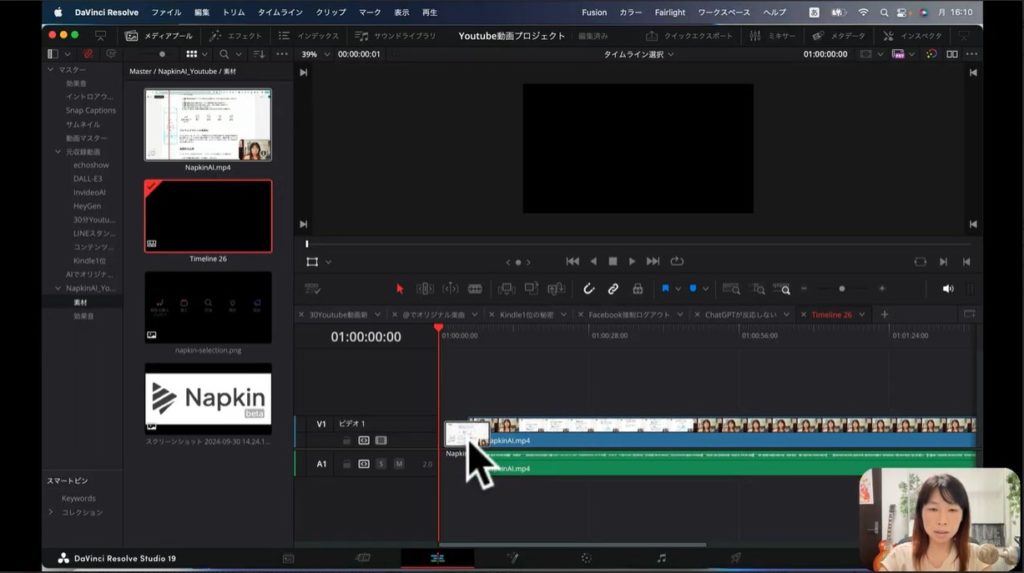
Task: Click the Position Lock padlock icon
Action: tap(637, 289)
